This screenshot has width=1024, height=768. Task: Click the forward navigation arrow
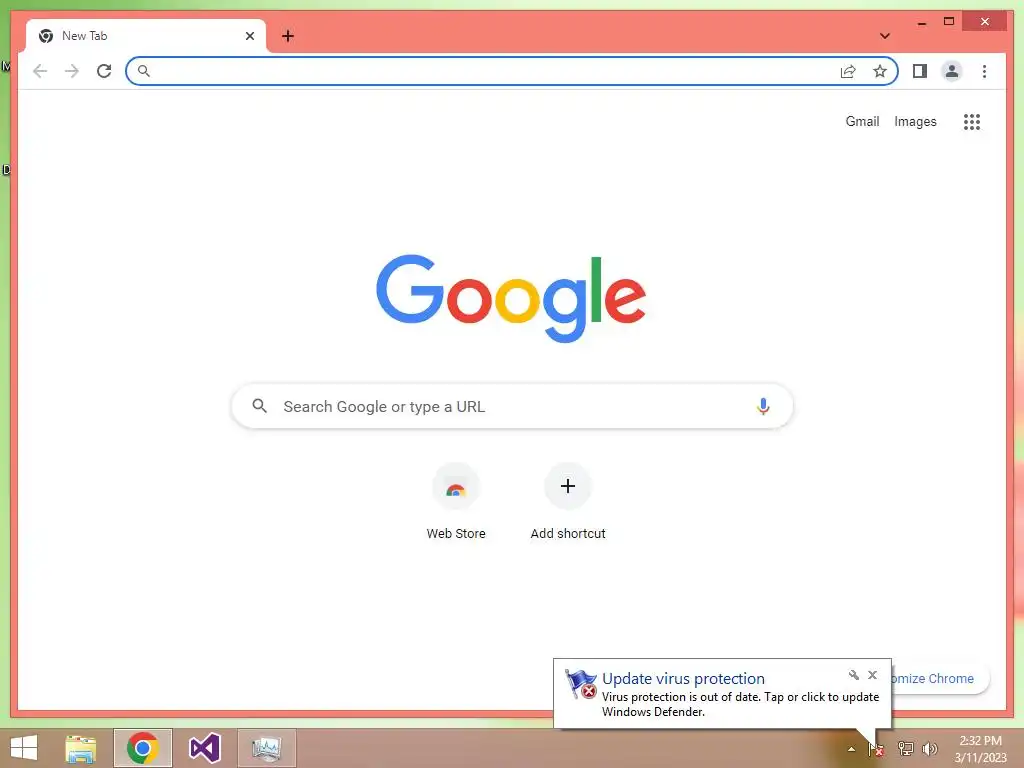click(x=72, y=71)
